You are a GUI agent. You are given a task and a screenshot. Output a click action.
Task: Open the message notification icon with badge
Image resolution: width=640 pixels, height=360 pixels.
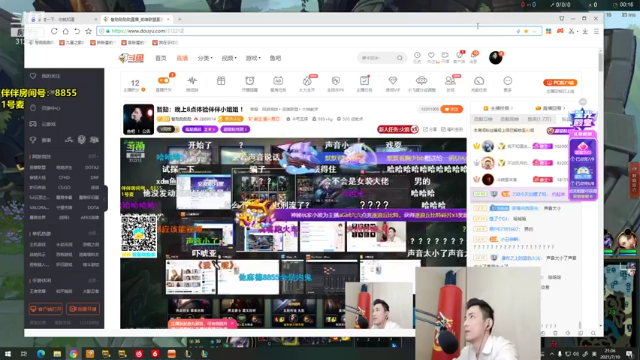click(x=473, y=56)
